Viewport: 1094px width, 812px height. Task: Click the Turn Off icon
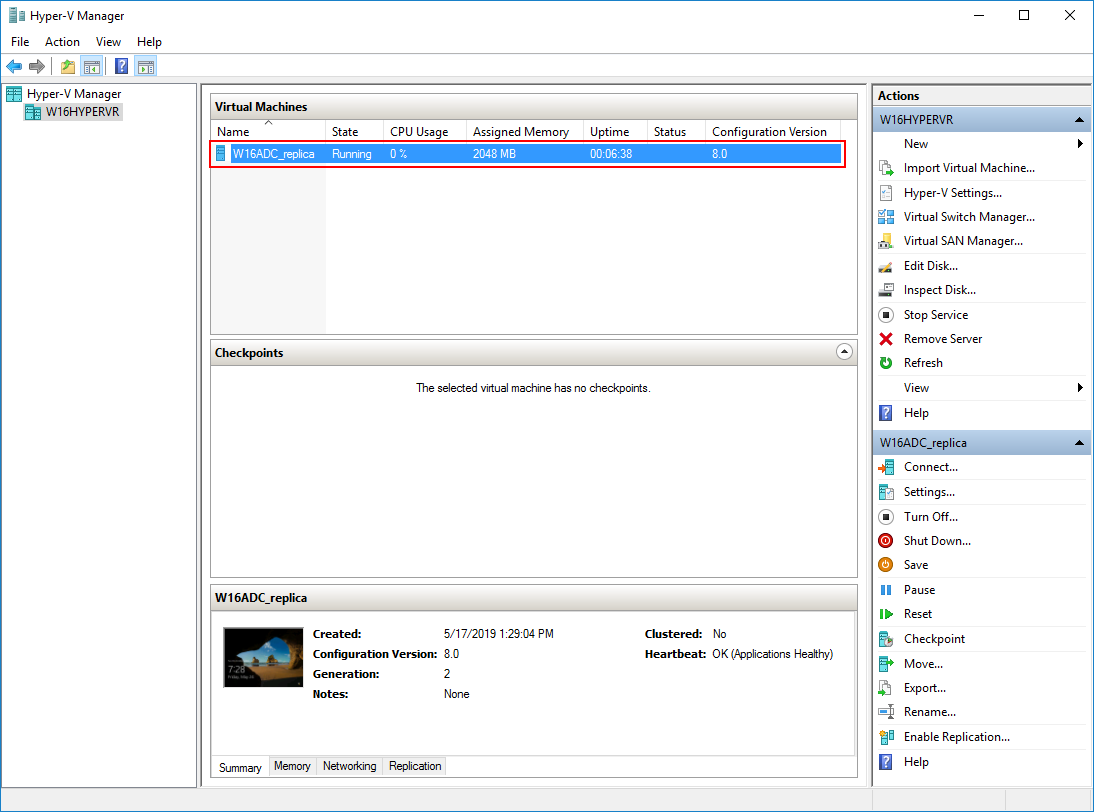tap(886, 517)
